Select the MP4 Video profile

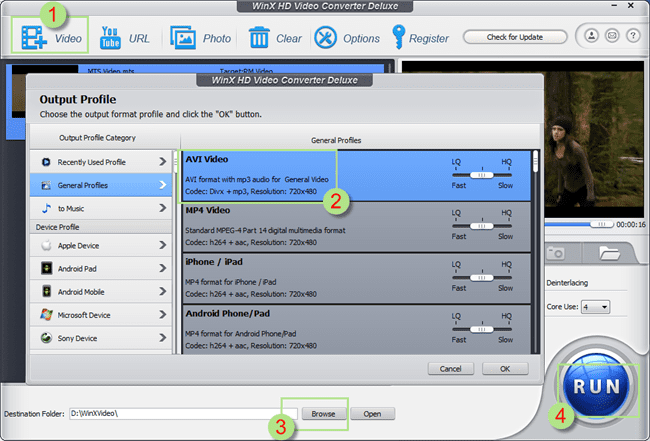357,227
